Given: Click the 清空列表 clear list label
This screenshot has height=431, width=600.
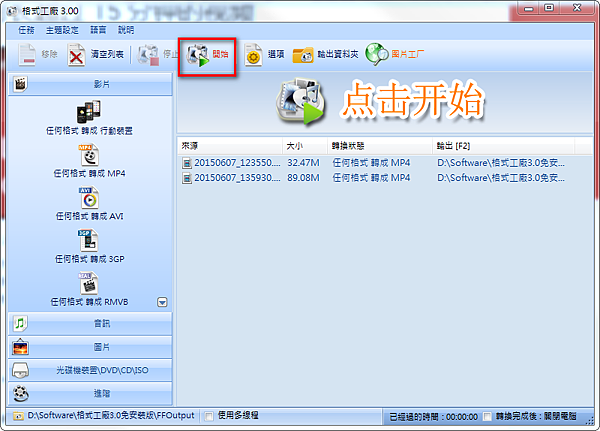Looking at the screenshot, I should click(x=107, y=54).
